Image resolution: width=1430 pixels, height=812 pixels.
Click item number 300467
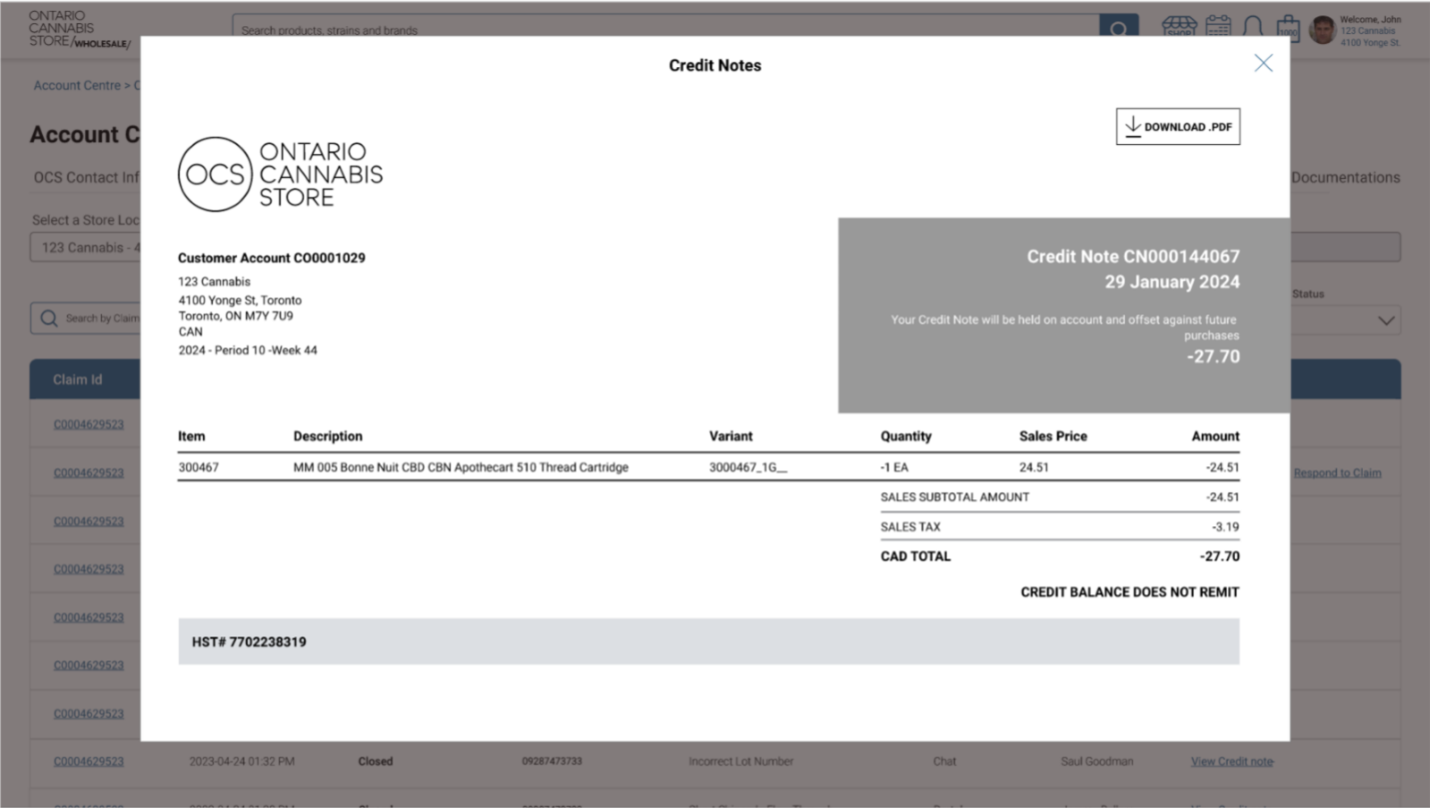(198, 467)
